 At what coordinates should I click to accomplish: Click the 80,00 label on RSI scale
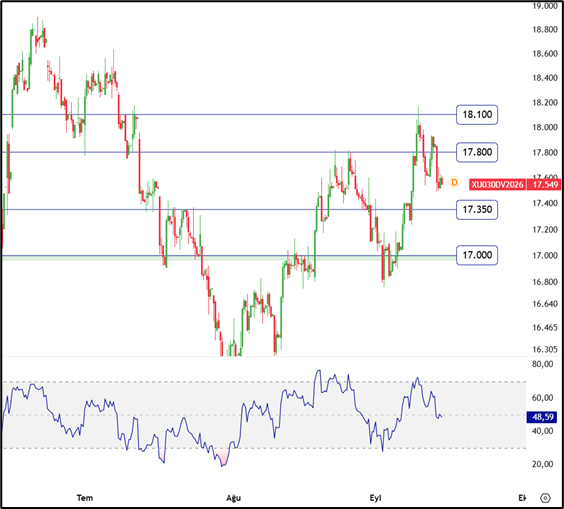tap(543, 364)
